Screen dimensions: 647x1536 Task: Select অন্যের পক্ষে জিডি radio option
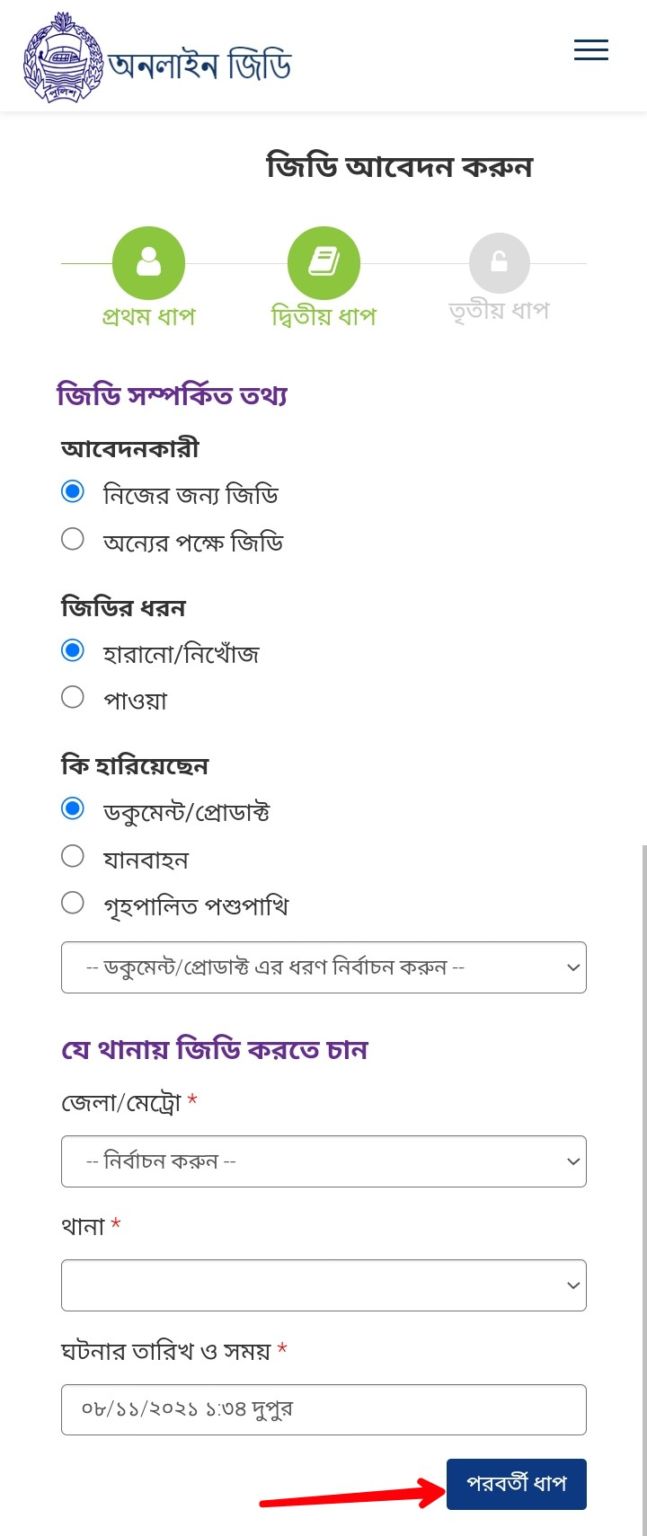pos(72,540)
